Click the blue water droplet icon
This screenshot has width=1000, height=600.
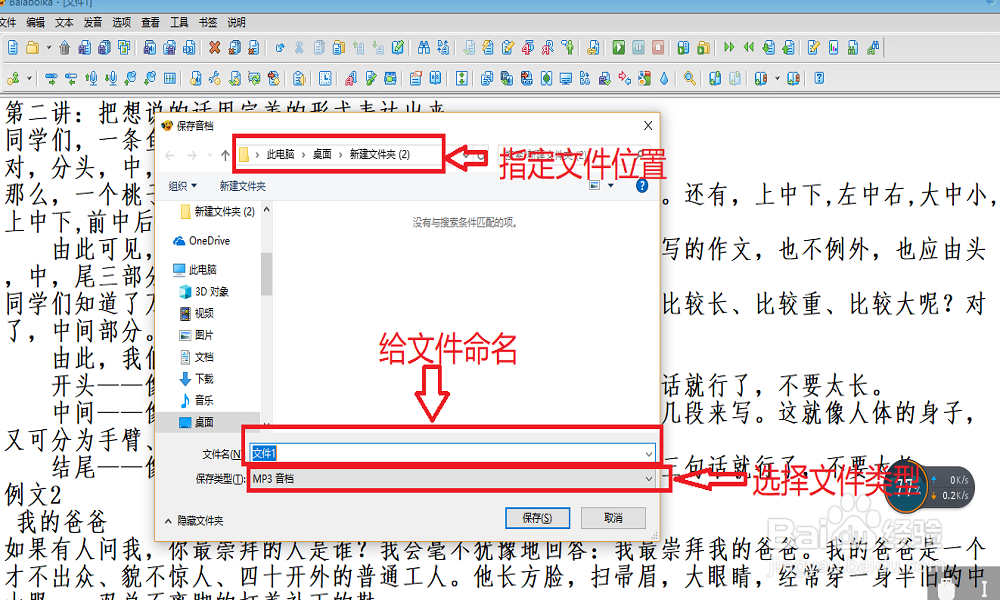[x=665, y=78]
